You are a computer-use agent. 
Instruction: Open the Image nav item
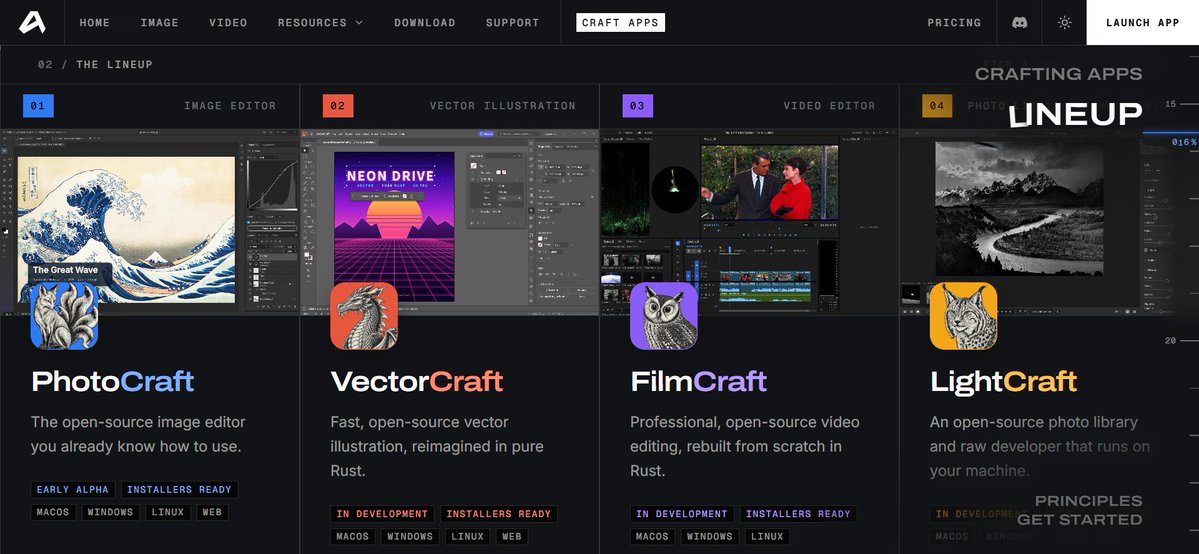pos(159,23)
